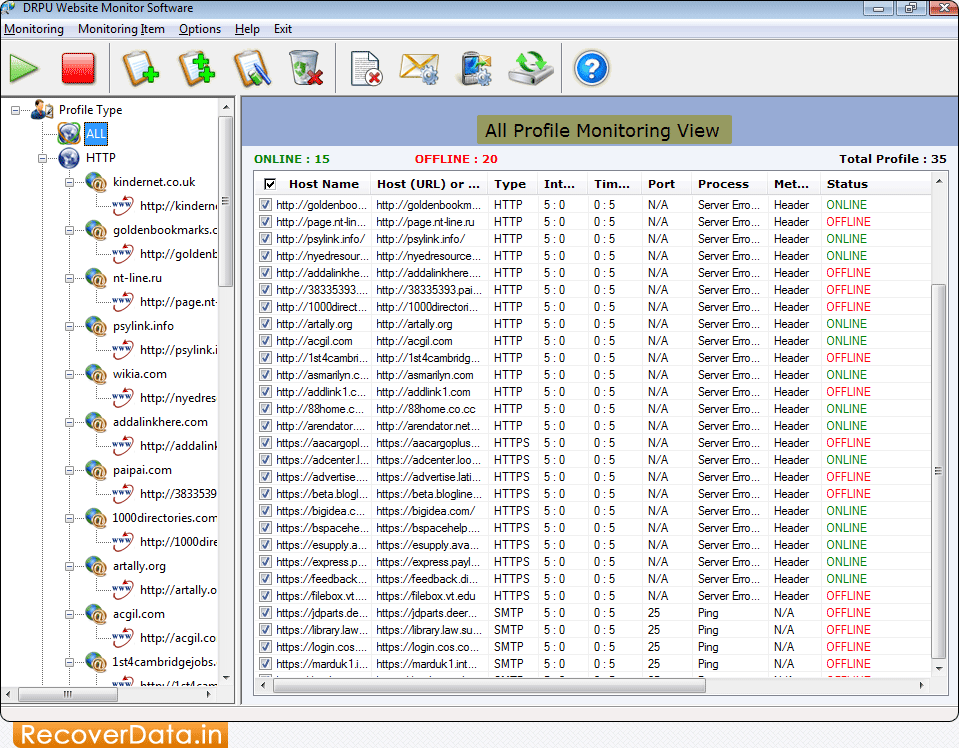The width and height of the screenshot is (959, 748).
Task: Click the www icon for http://page.nt
Action: [123, 302]
